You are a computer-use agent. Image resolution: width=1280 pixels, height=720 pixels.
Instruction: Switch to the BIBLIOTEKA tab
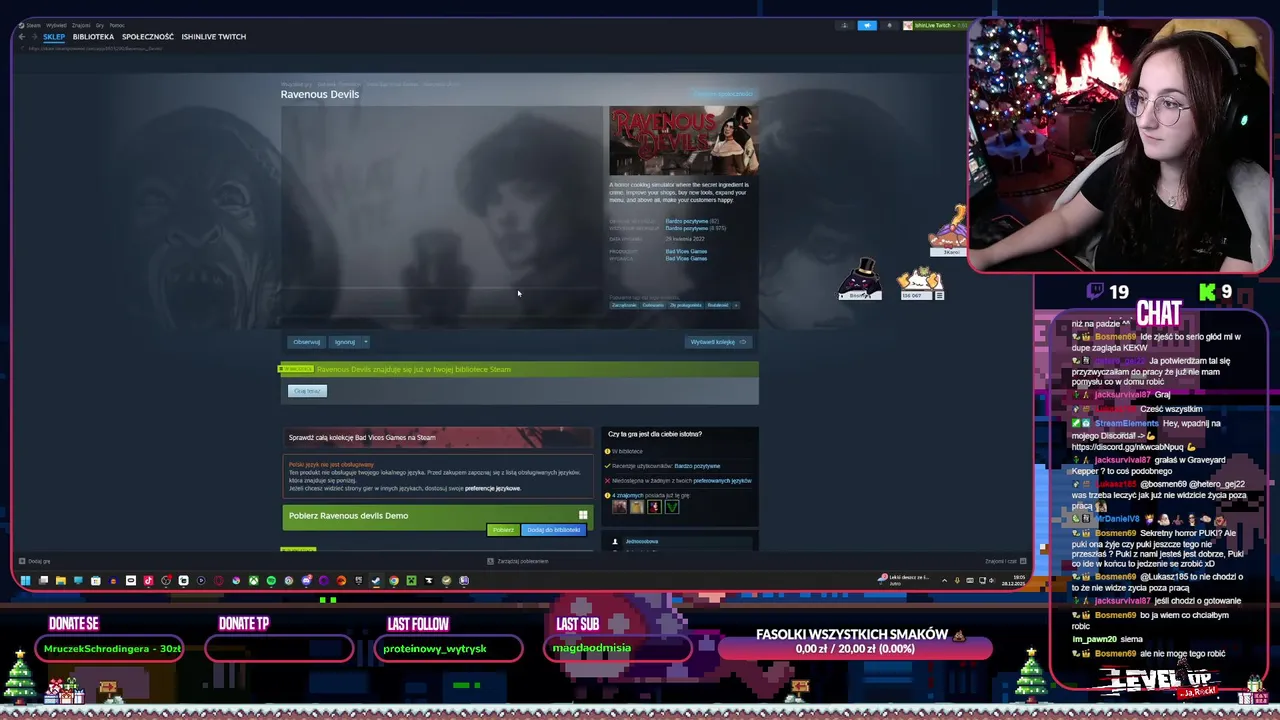(93, 37)
